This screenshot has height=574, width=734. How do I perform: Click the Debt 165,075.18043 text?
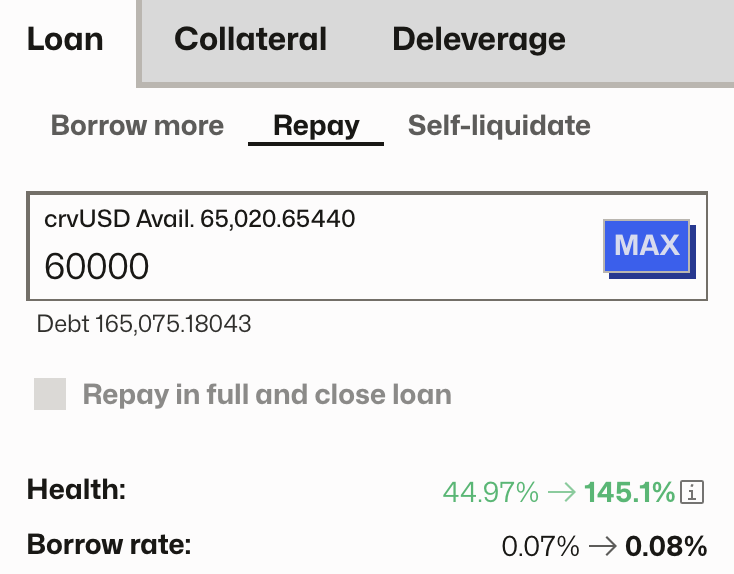144,324
